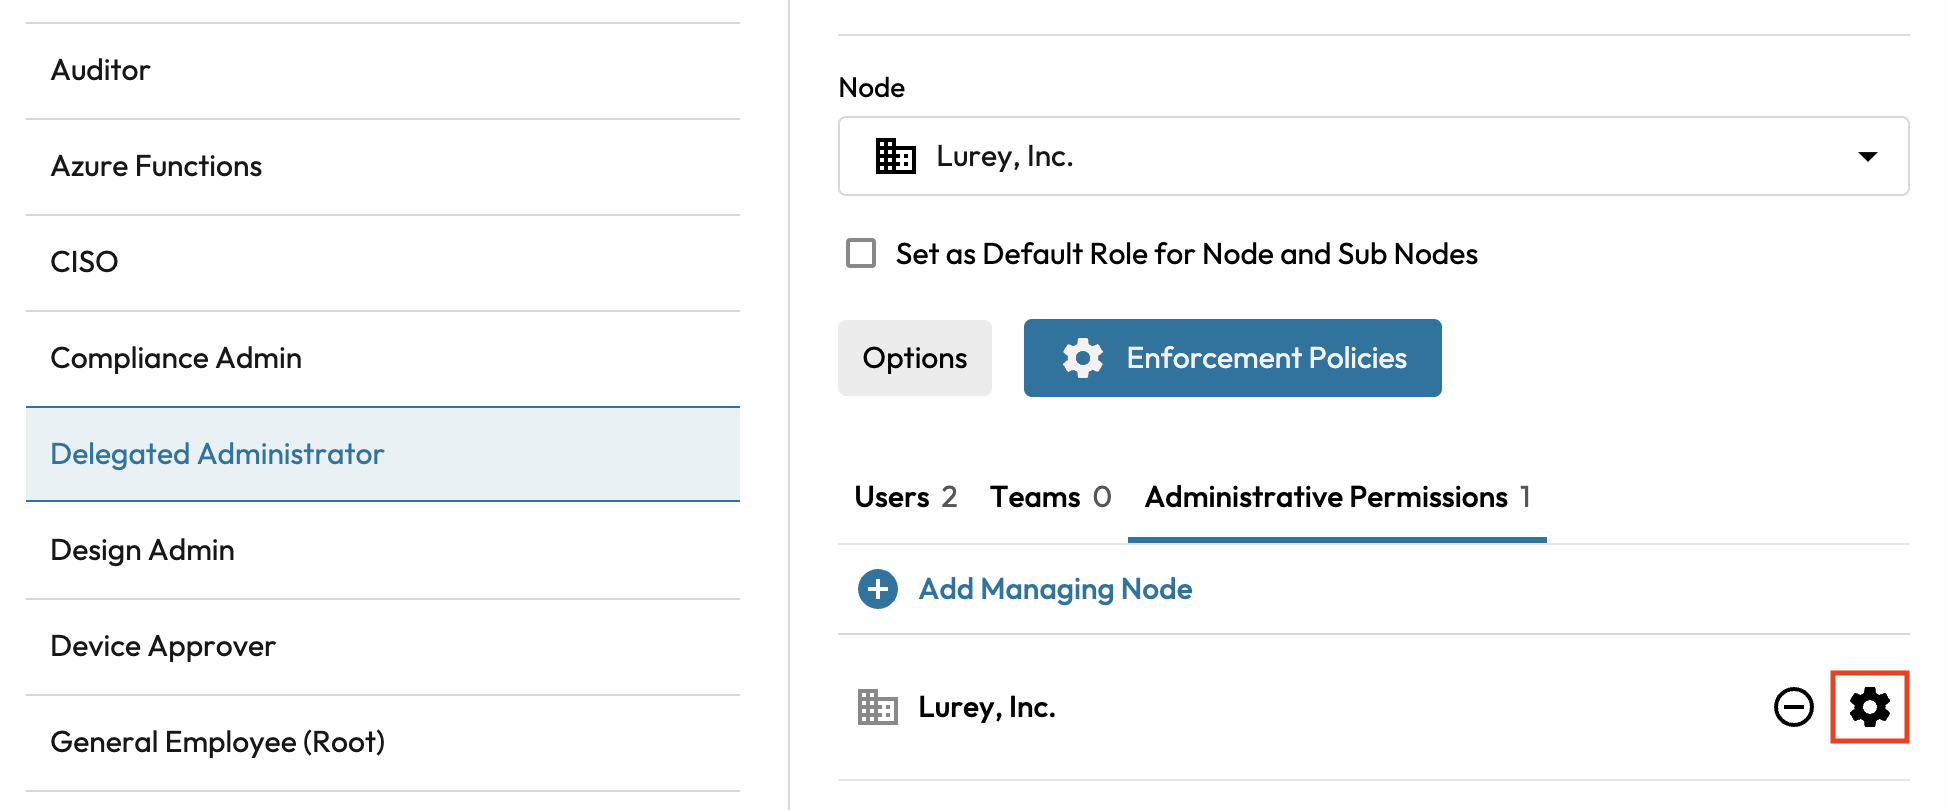Click the building icon beside managed Lurey, Inc.

click(x=877, y=707)
